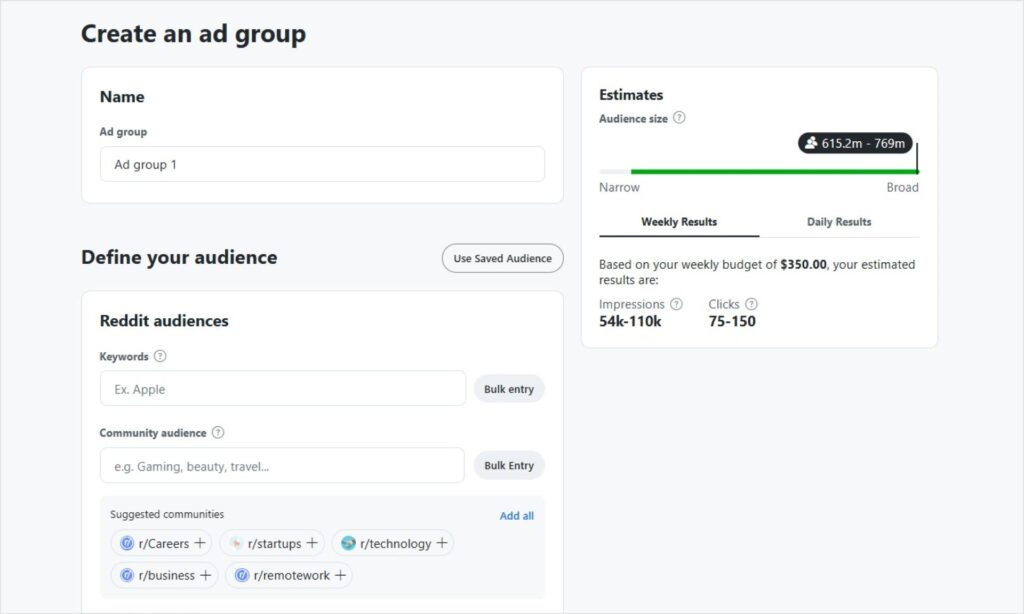The image size is (1024, 614).
Task: Click the r/business community avatar icon
Action: (x=127, y=575)
